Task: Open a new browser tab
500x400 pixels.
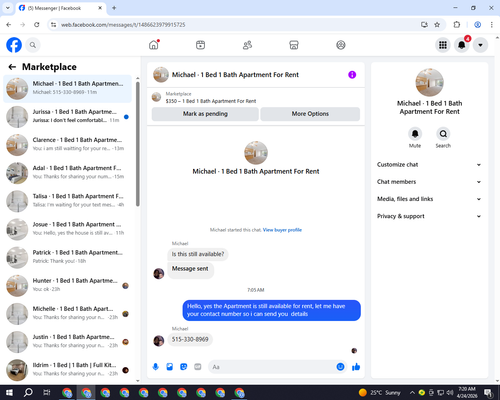Action: point(114,8)
